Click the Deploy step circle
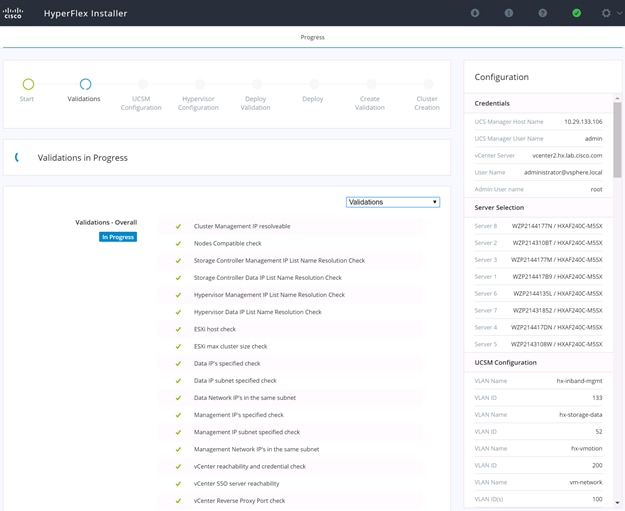The width and height of the screenshot is (625, 511). tap(314, 84)
